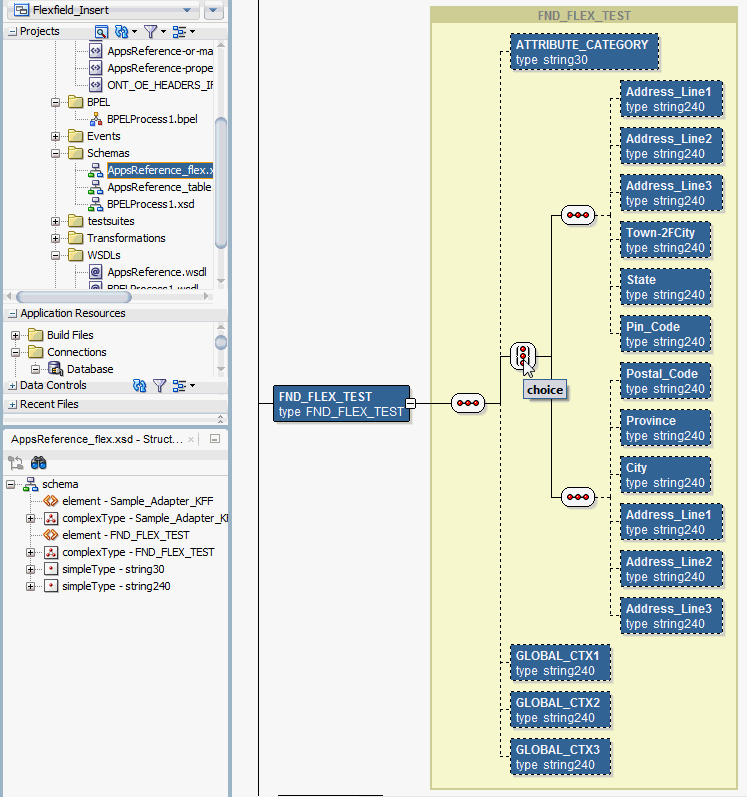Collapse the FND_FLEX_TEST node minus toggle
747x797 pixels.
point(411,403)
